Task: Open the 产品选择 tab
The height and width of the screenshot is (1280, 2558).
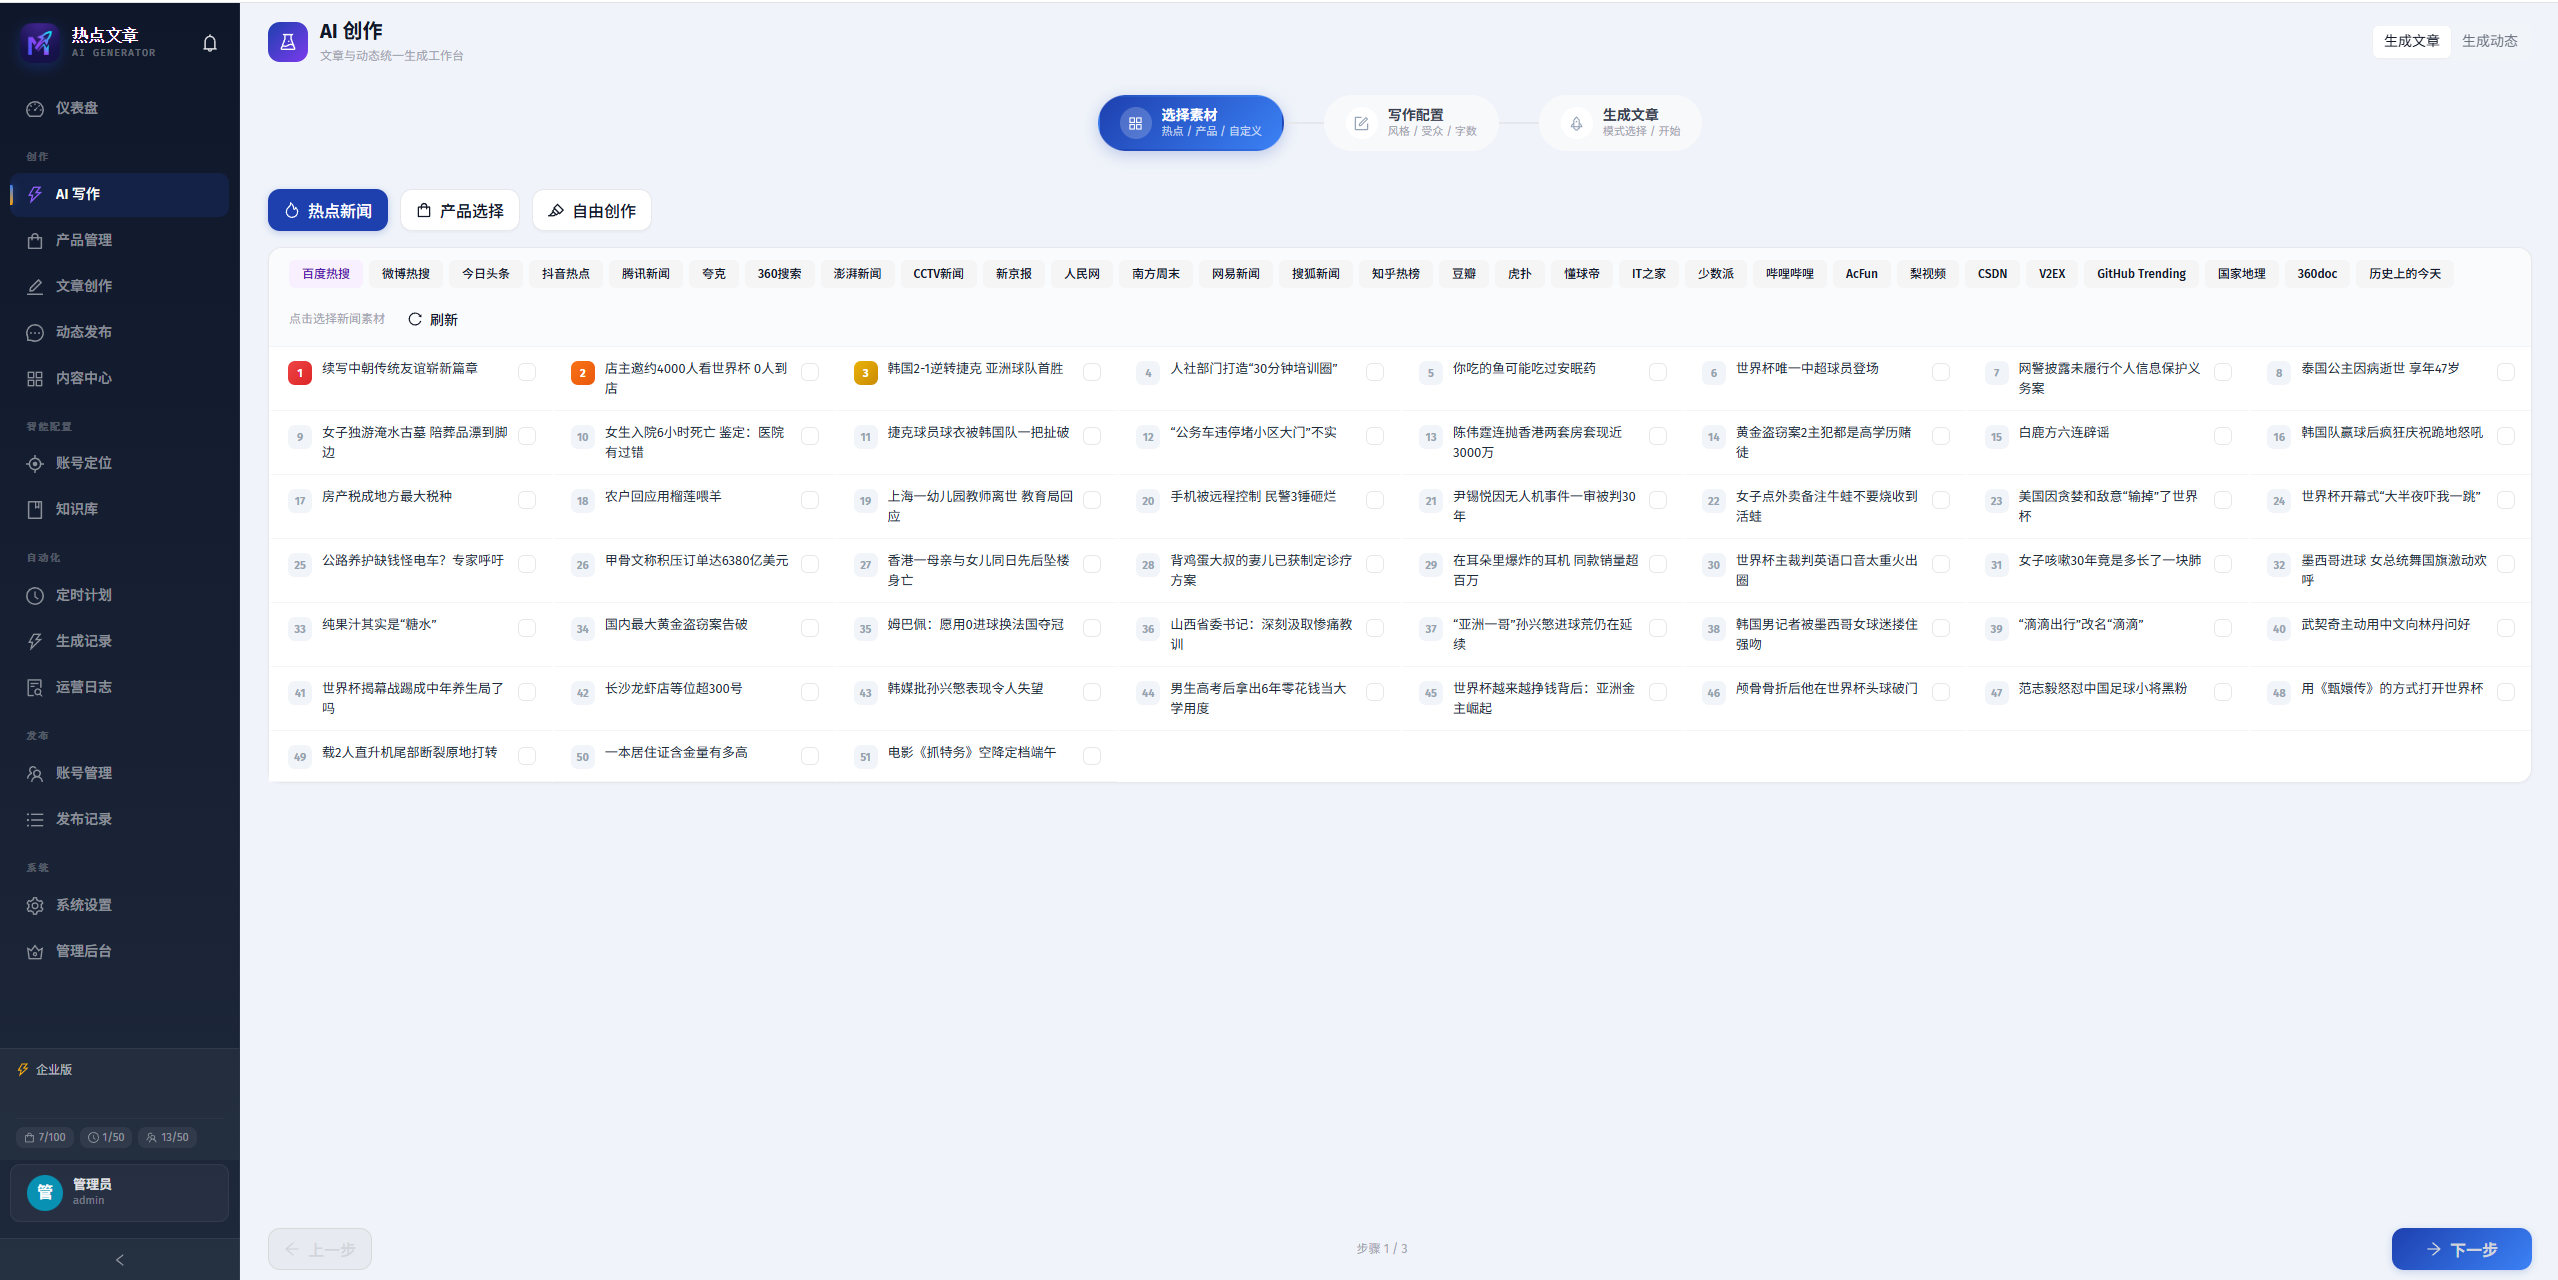Action: [x=460, y=210]
